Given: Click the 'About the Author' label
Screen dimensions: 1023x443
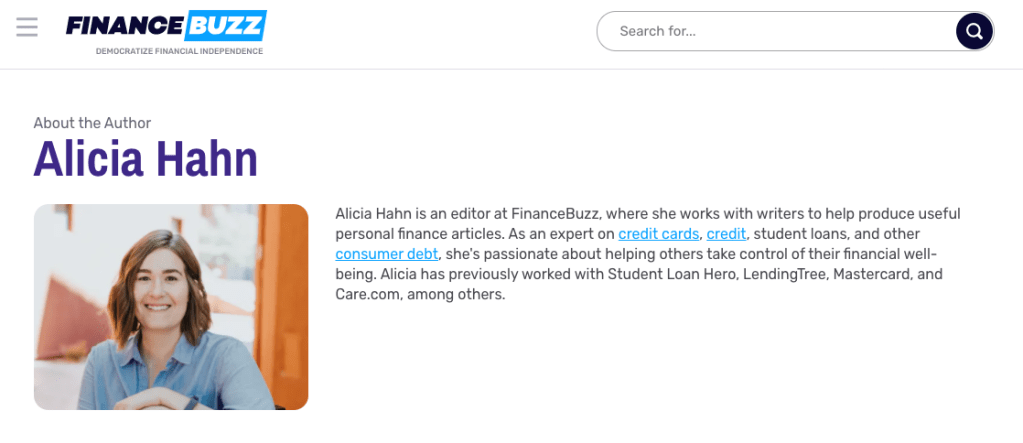Looking at the screenshot, I should [92, 123].
